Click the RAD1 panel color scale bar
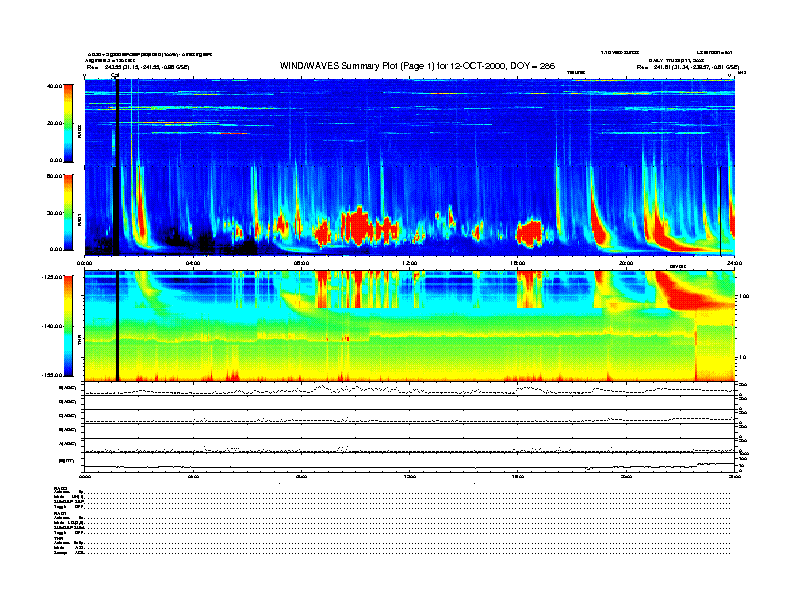The image size is (792, 612). (68, 212)
